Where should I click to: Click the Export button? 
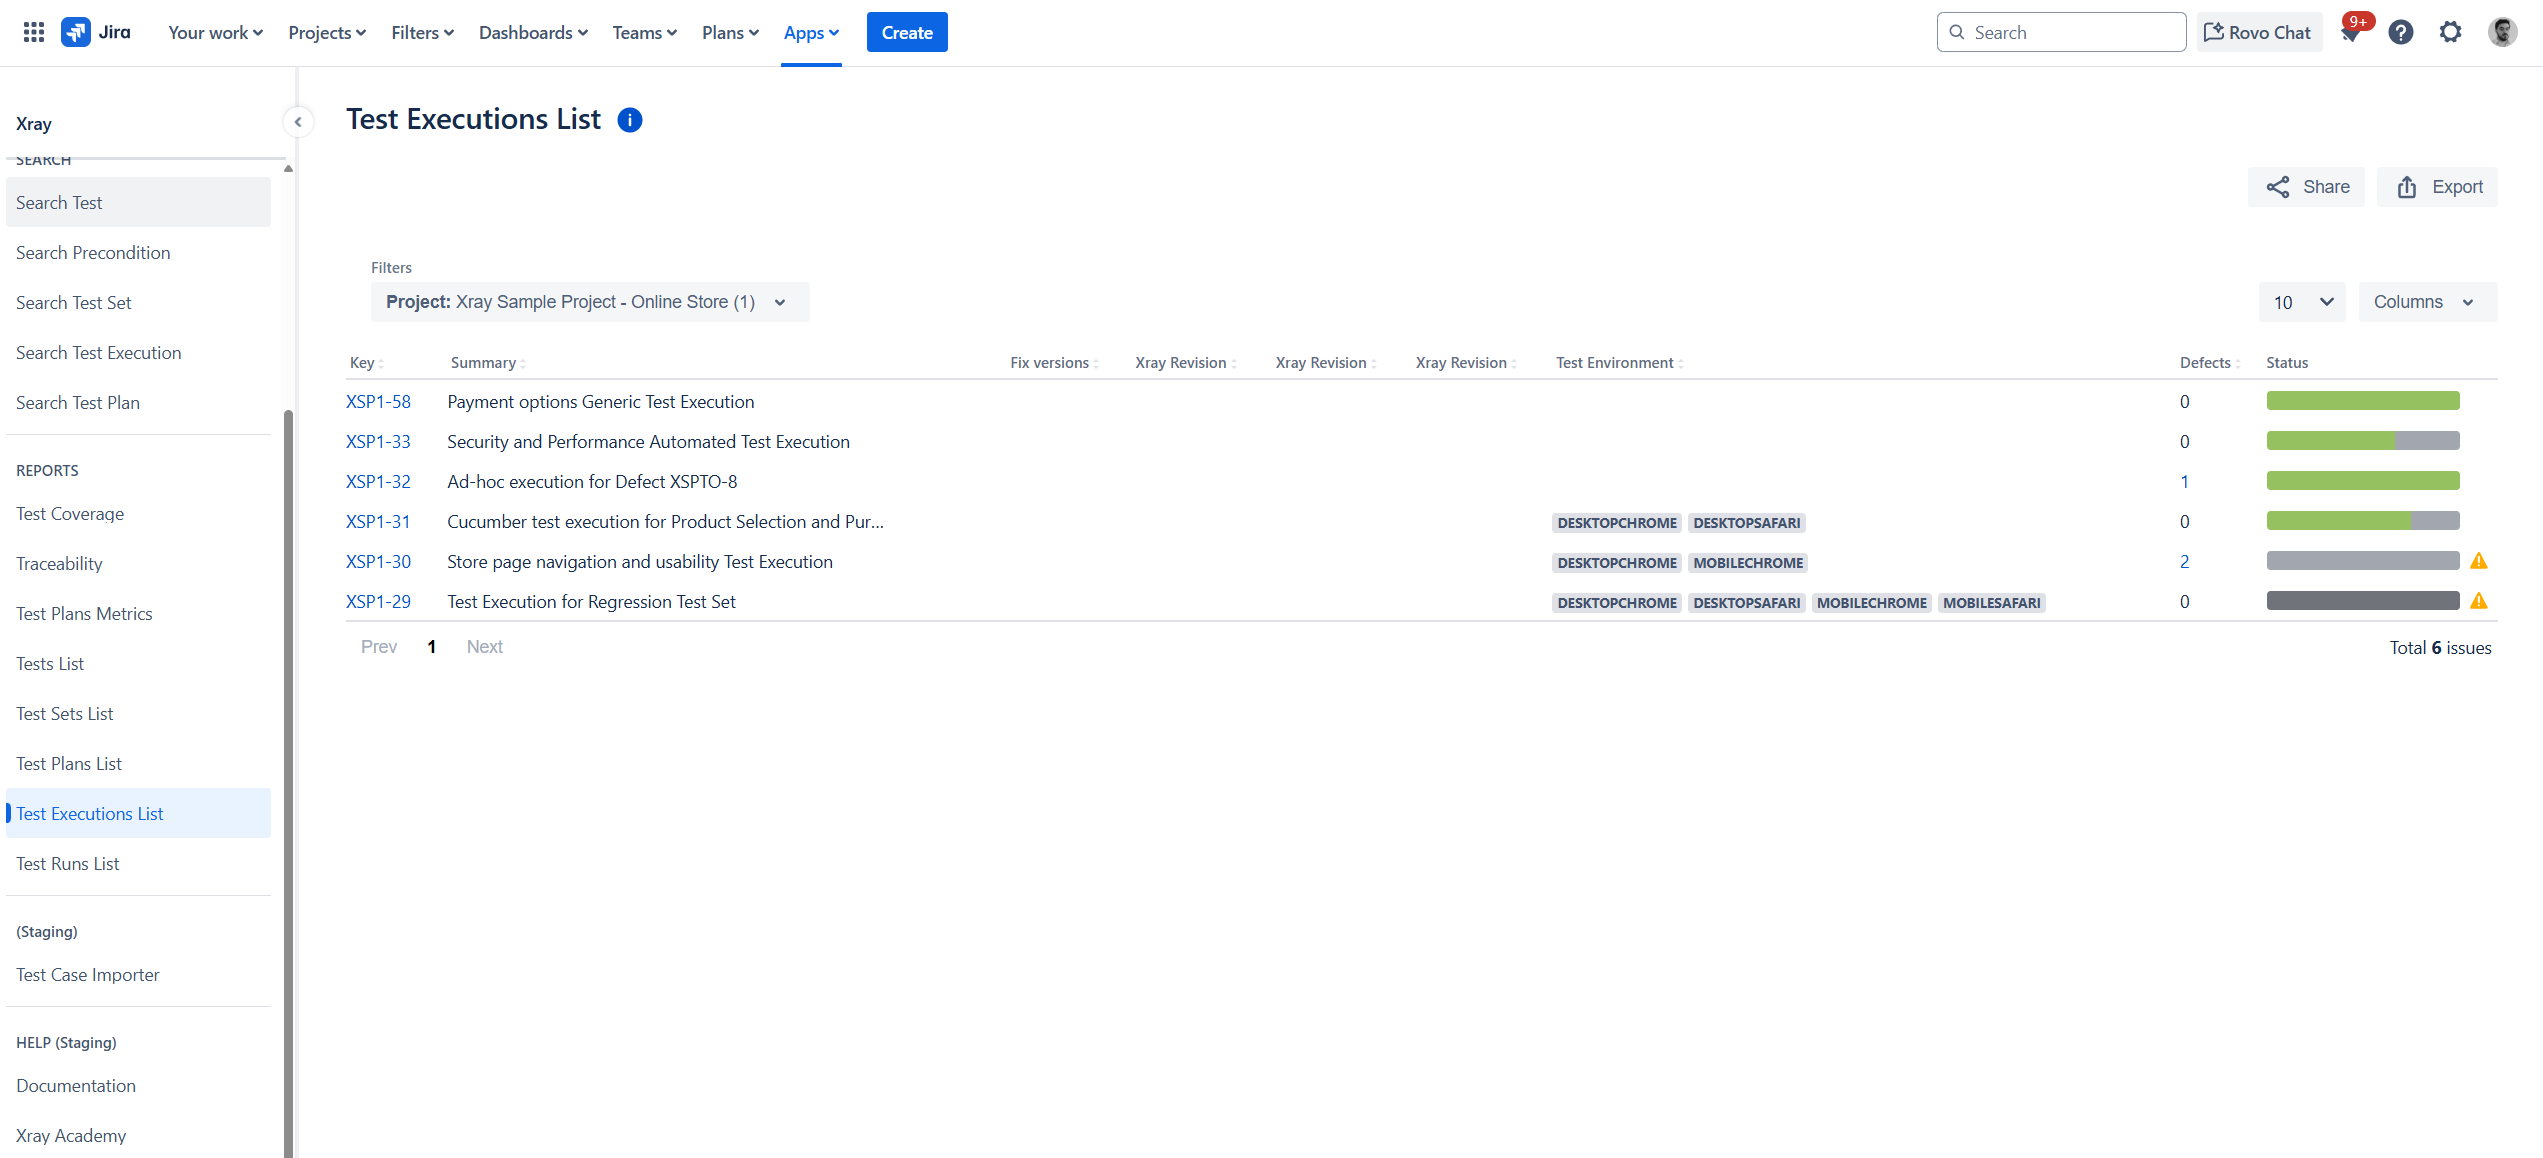[2437, 187]
